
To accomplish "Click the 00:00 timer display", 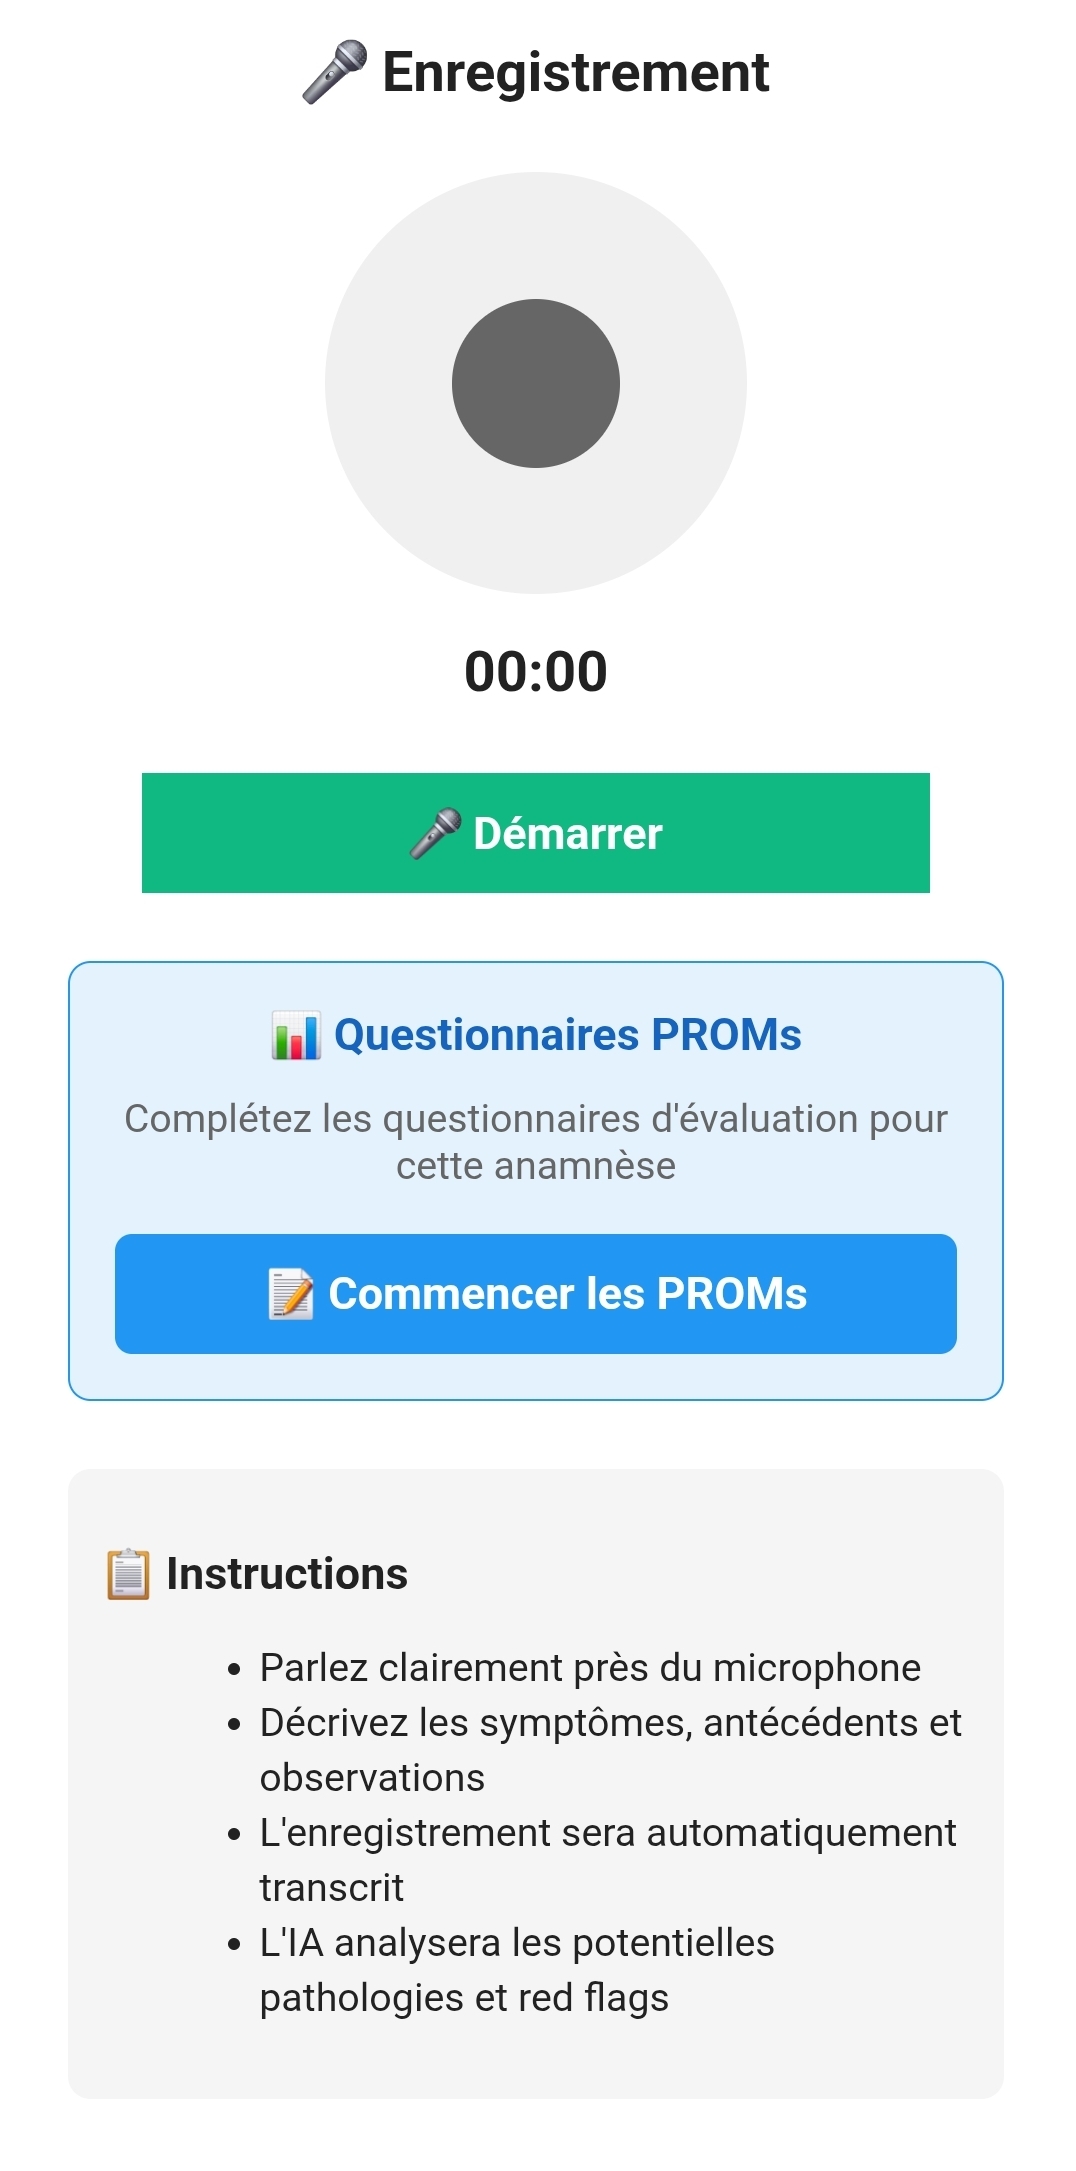I will (x=538, y=671).
